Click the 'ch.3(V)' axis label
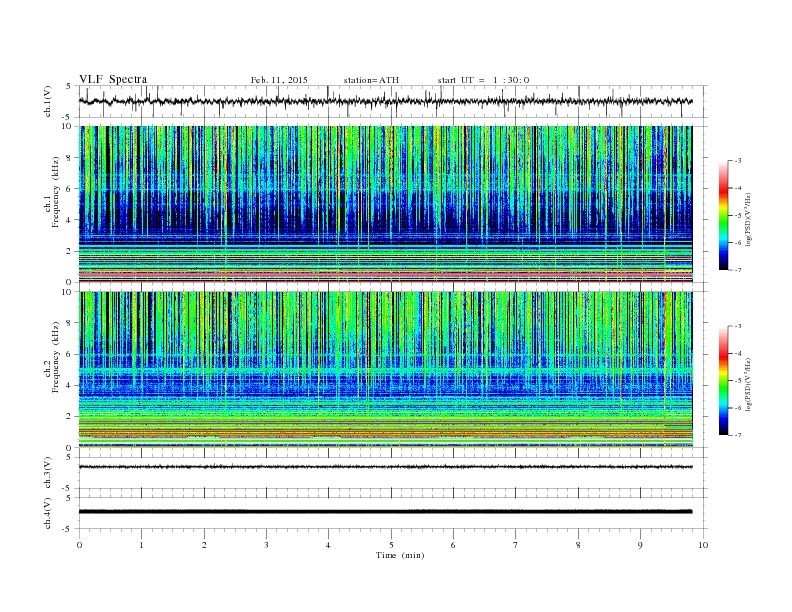Screen dimensions: 792x612 [48, 473]
